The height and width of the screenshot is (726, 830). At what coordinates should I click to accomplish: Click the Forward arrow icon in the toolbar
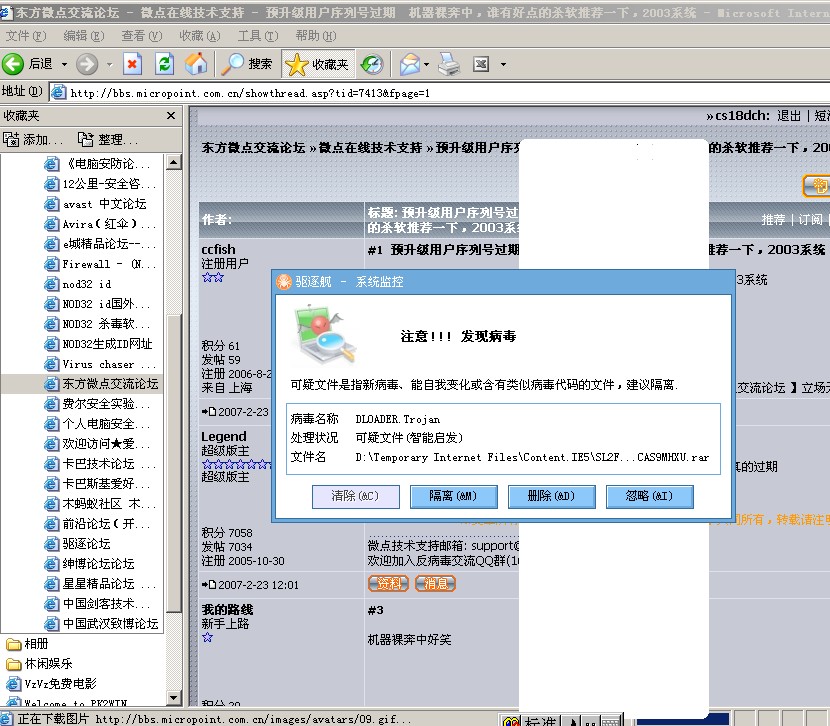87,65
